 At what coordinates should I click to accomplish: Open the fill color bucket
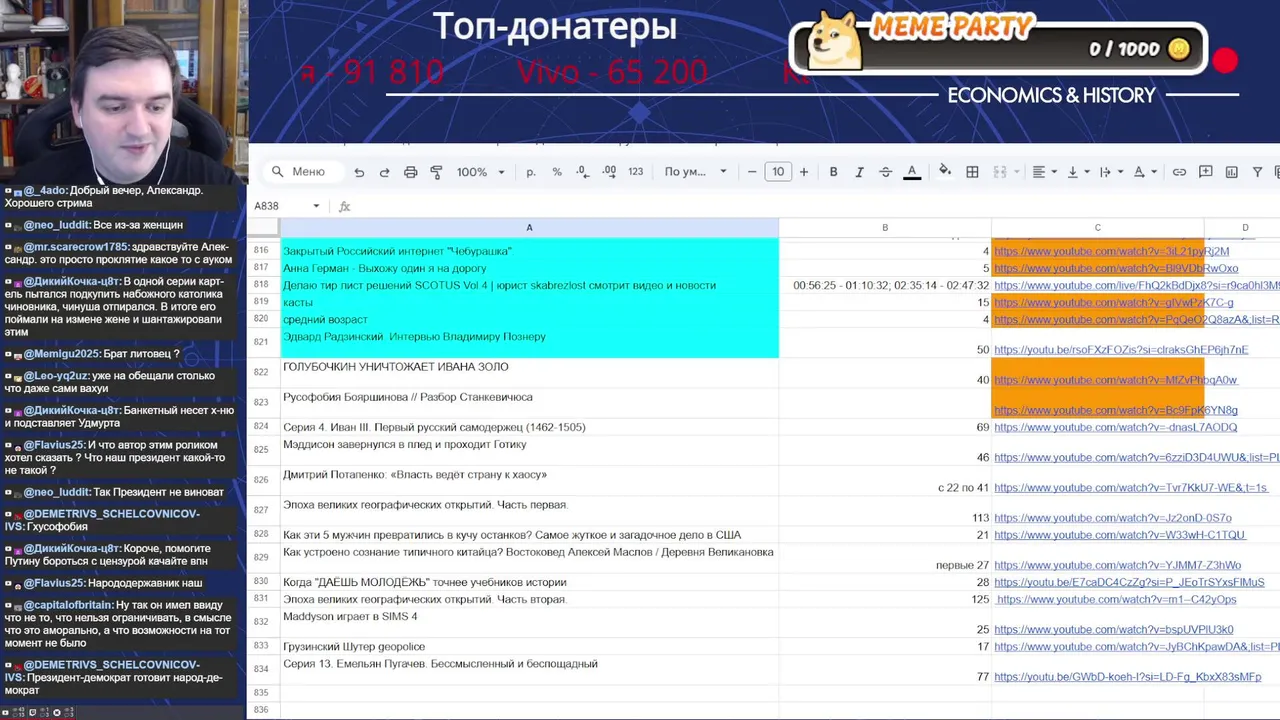click(945, 172)
